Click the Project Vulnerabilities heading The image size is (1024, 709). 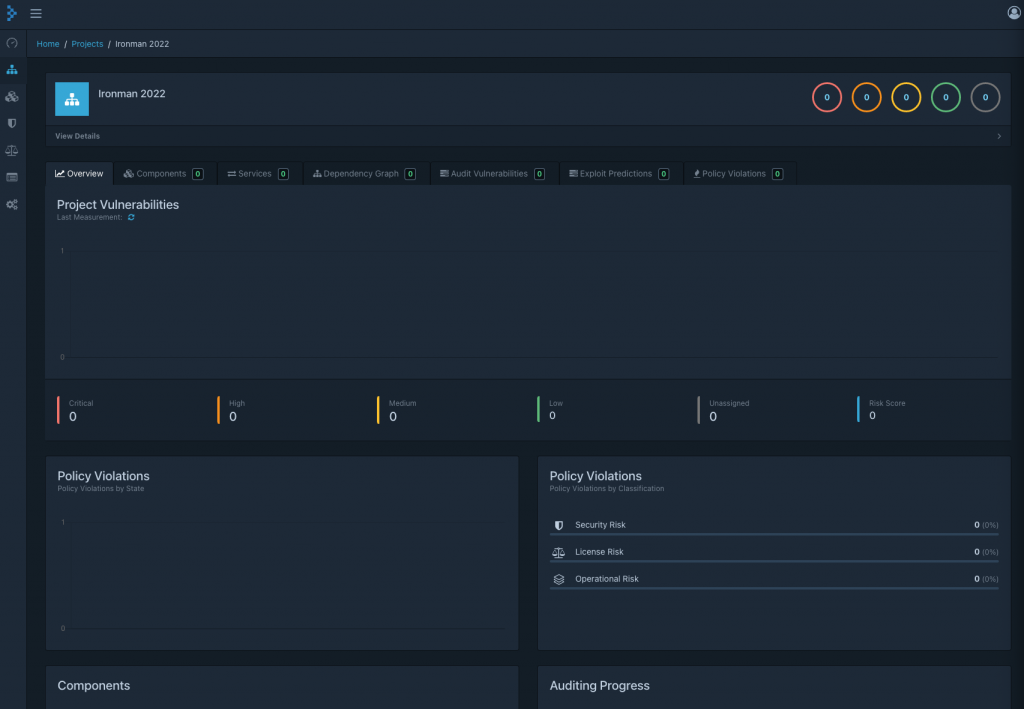click(118, 204)
